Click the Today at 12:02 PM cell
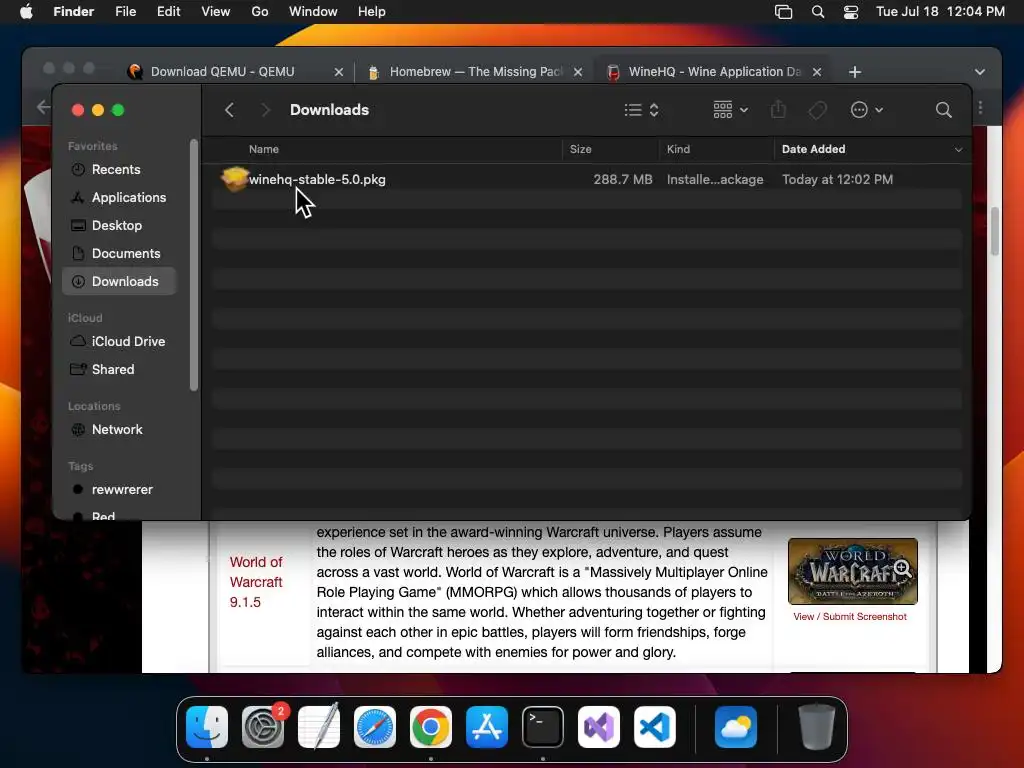This screenshot has height=768, width=1024. click(837, 180)
